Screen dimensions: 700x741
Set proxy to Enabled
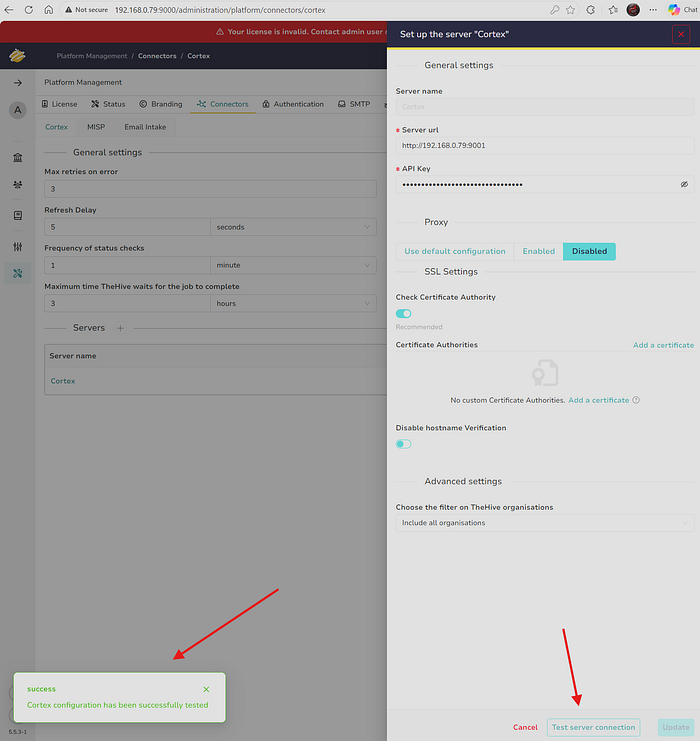click(x=538, y=251)
